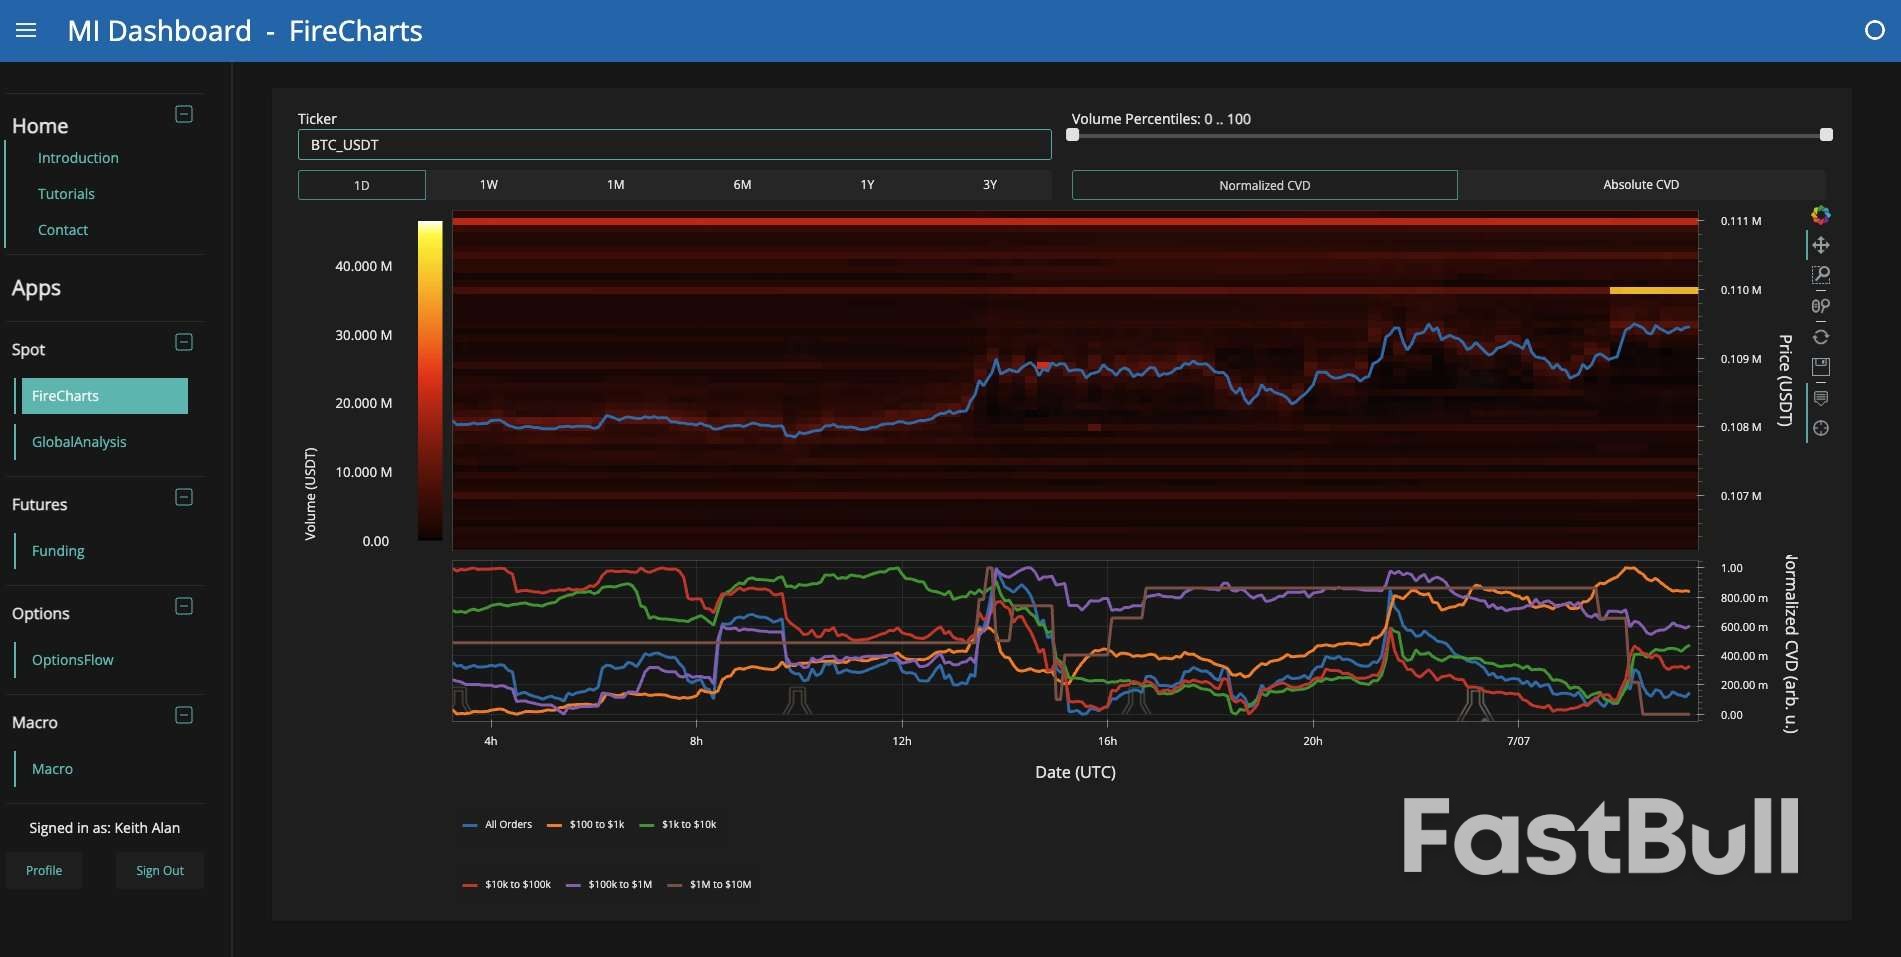Enable the Wheel Zoom tool
The height and width of the screenshot is (957, 1901).
click(1821, 306)
